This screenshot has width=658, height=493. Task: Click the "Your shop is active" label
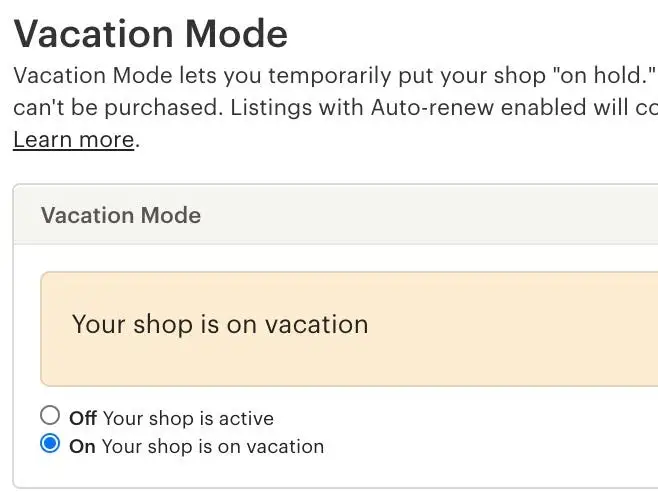(x=188, y=418)
